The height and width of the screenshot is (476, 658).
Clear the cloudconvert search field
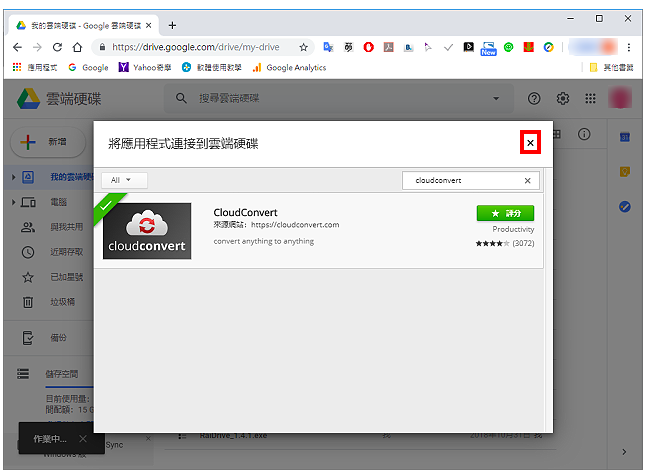[x=527, y=180]
